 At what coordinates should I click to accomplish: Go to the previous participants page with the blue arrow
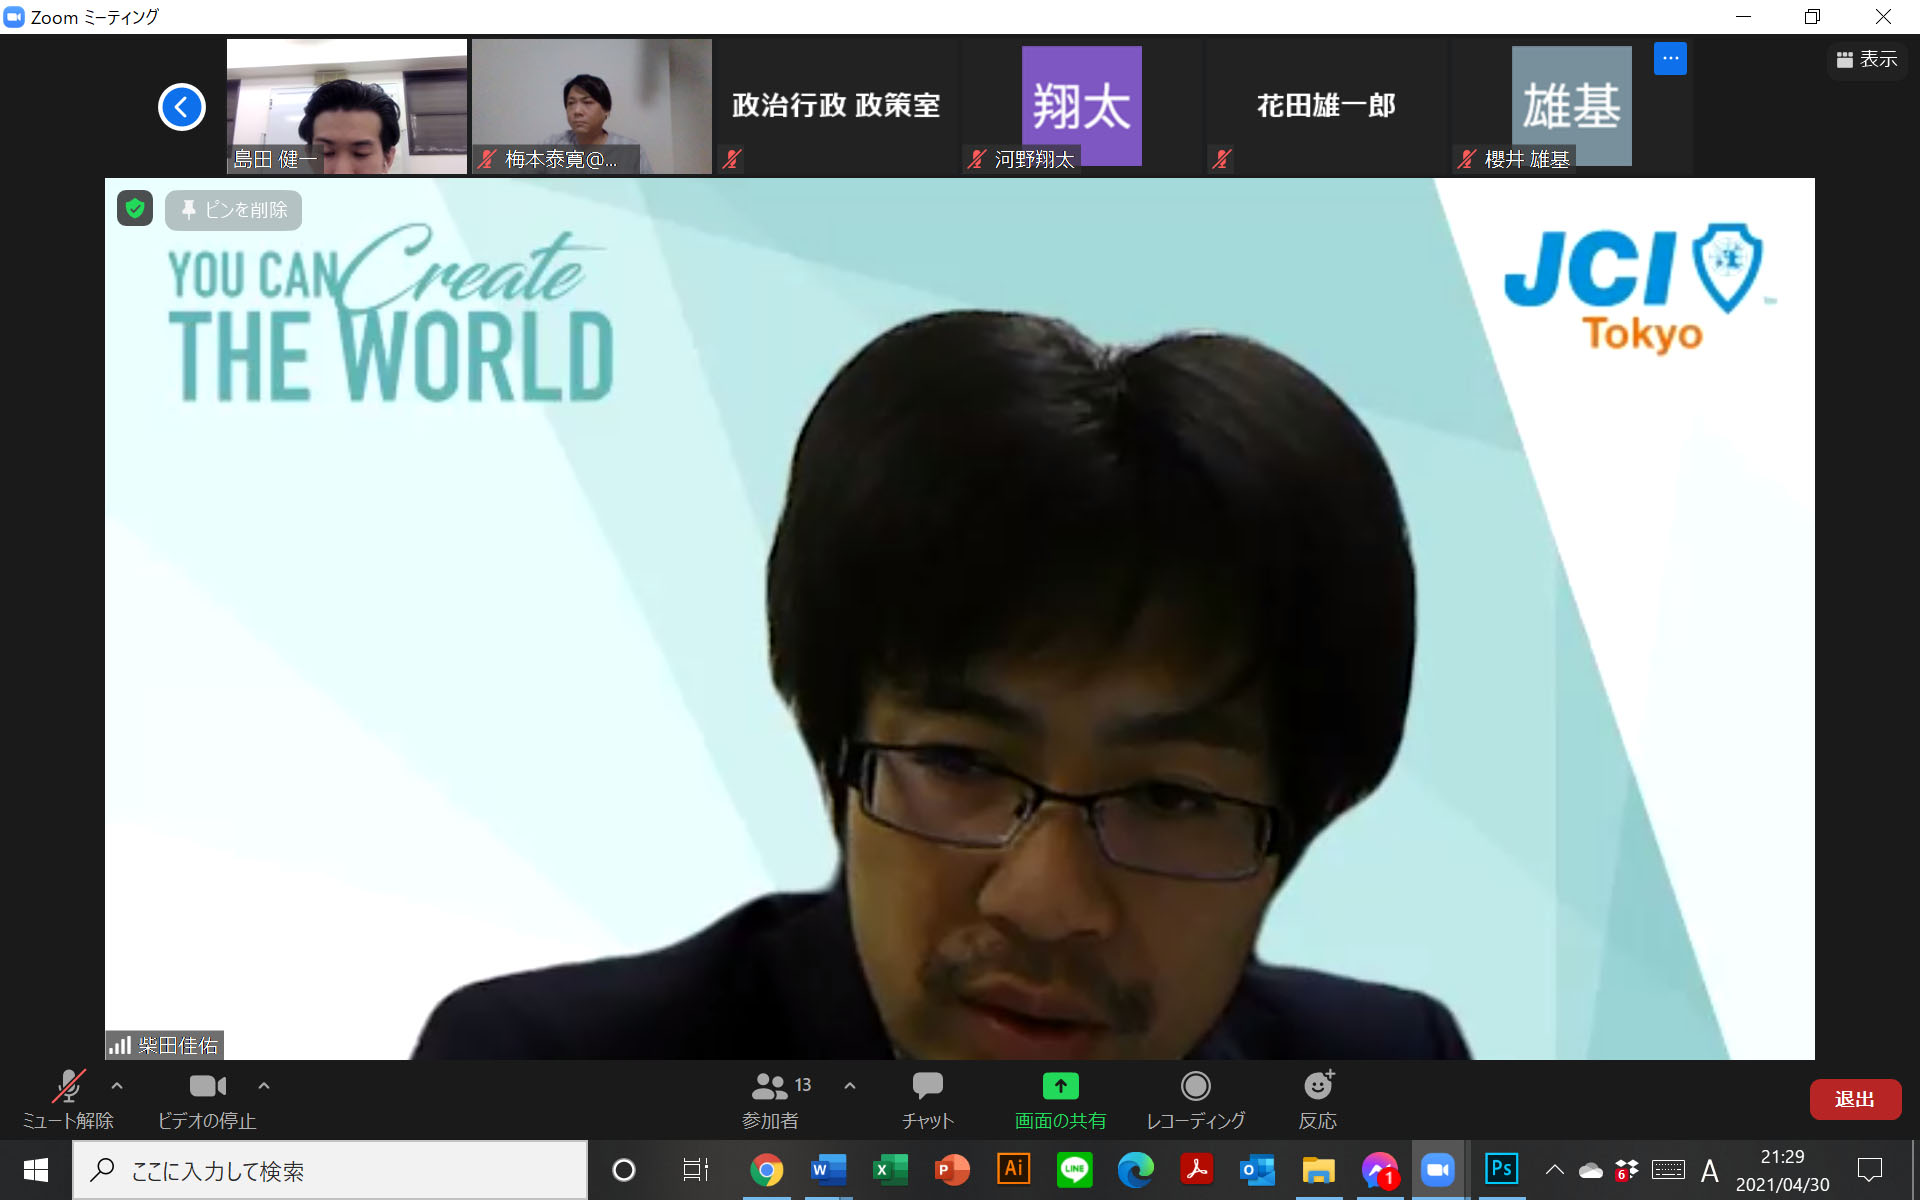[x=182, y=107]
